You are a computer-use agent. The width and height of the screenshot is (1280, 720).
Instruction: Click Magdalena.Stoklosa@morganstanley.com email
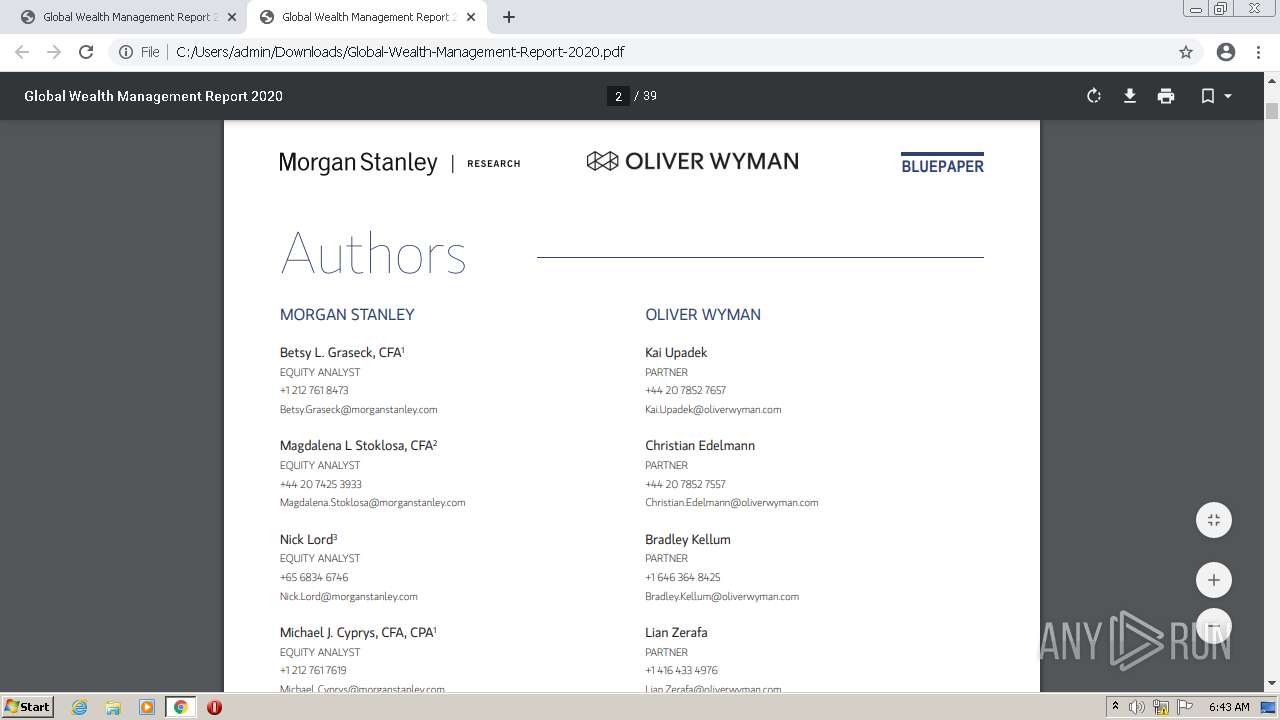click(x=372, y=502)
